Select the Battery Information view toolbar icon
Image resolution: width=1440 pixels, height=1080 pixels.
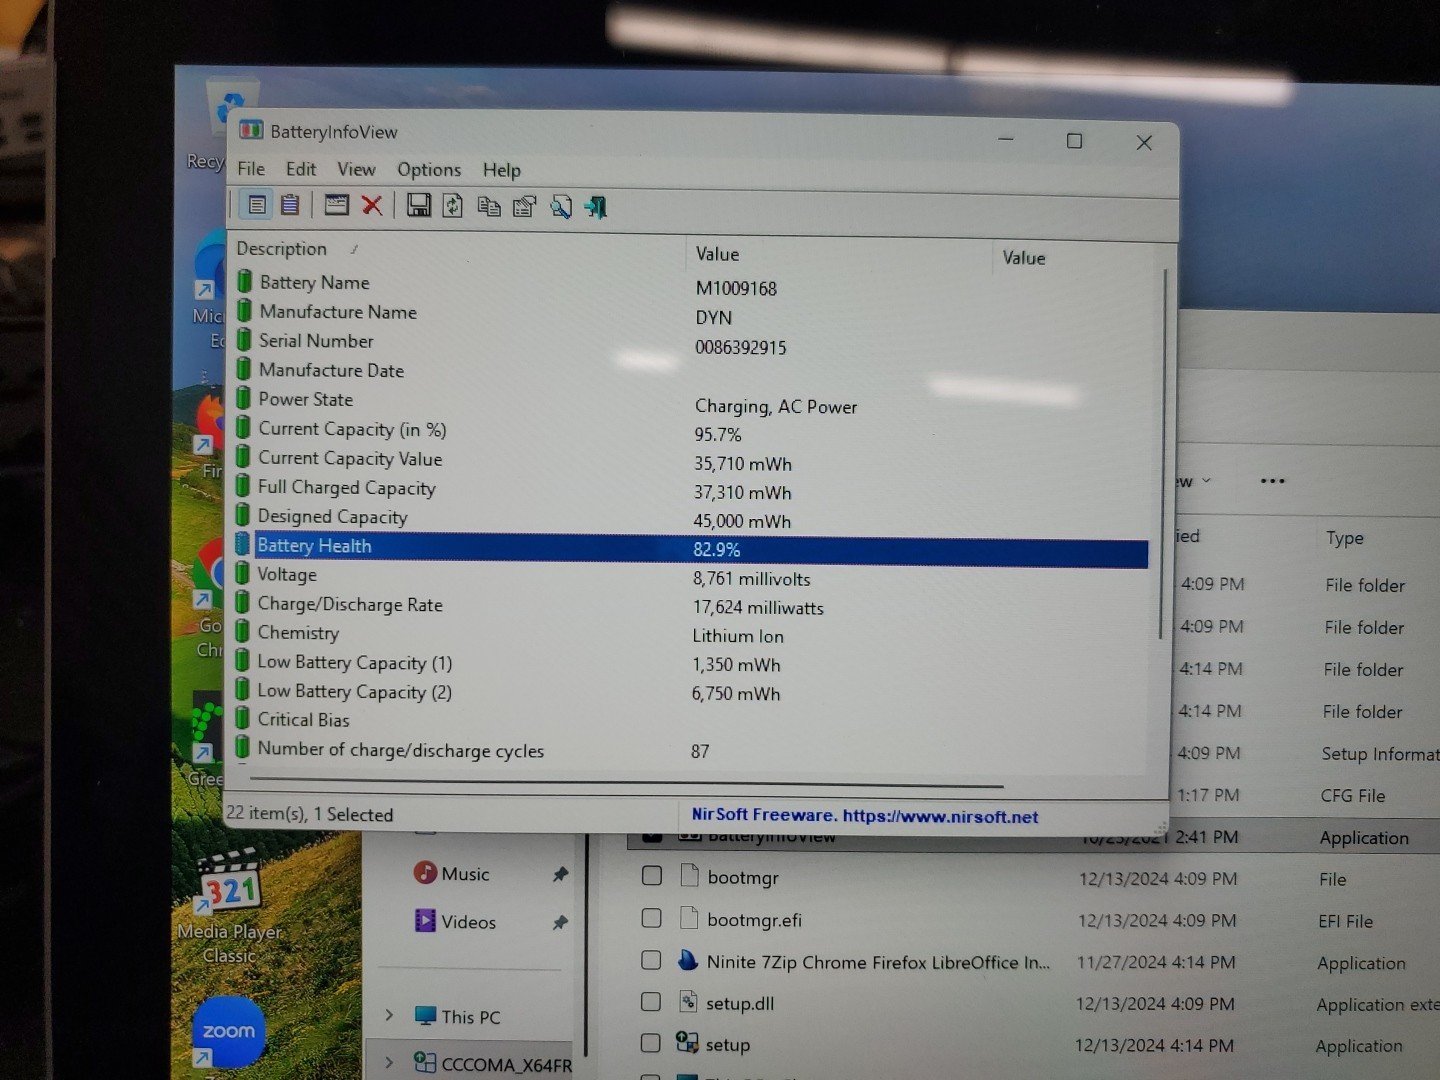(257, 205)
